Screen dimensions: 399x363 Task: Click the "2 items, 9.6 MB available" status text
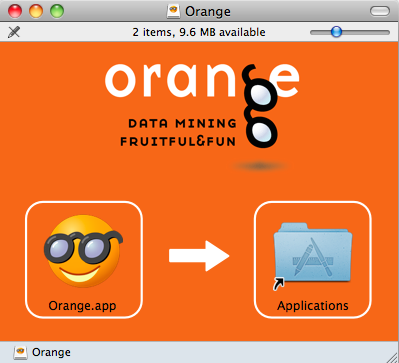pos(199,32)
